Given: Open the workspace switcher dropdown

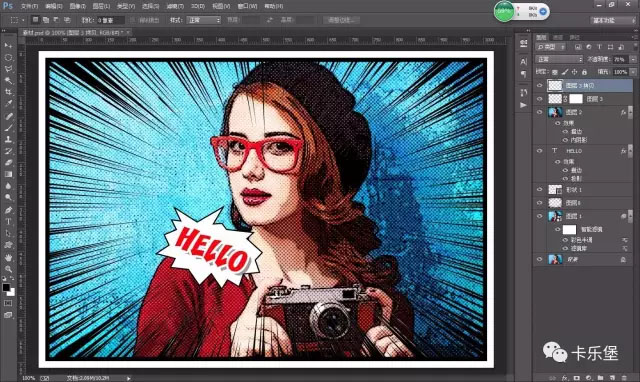Looking at the screenshot, I should [613, 20].
